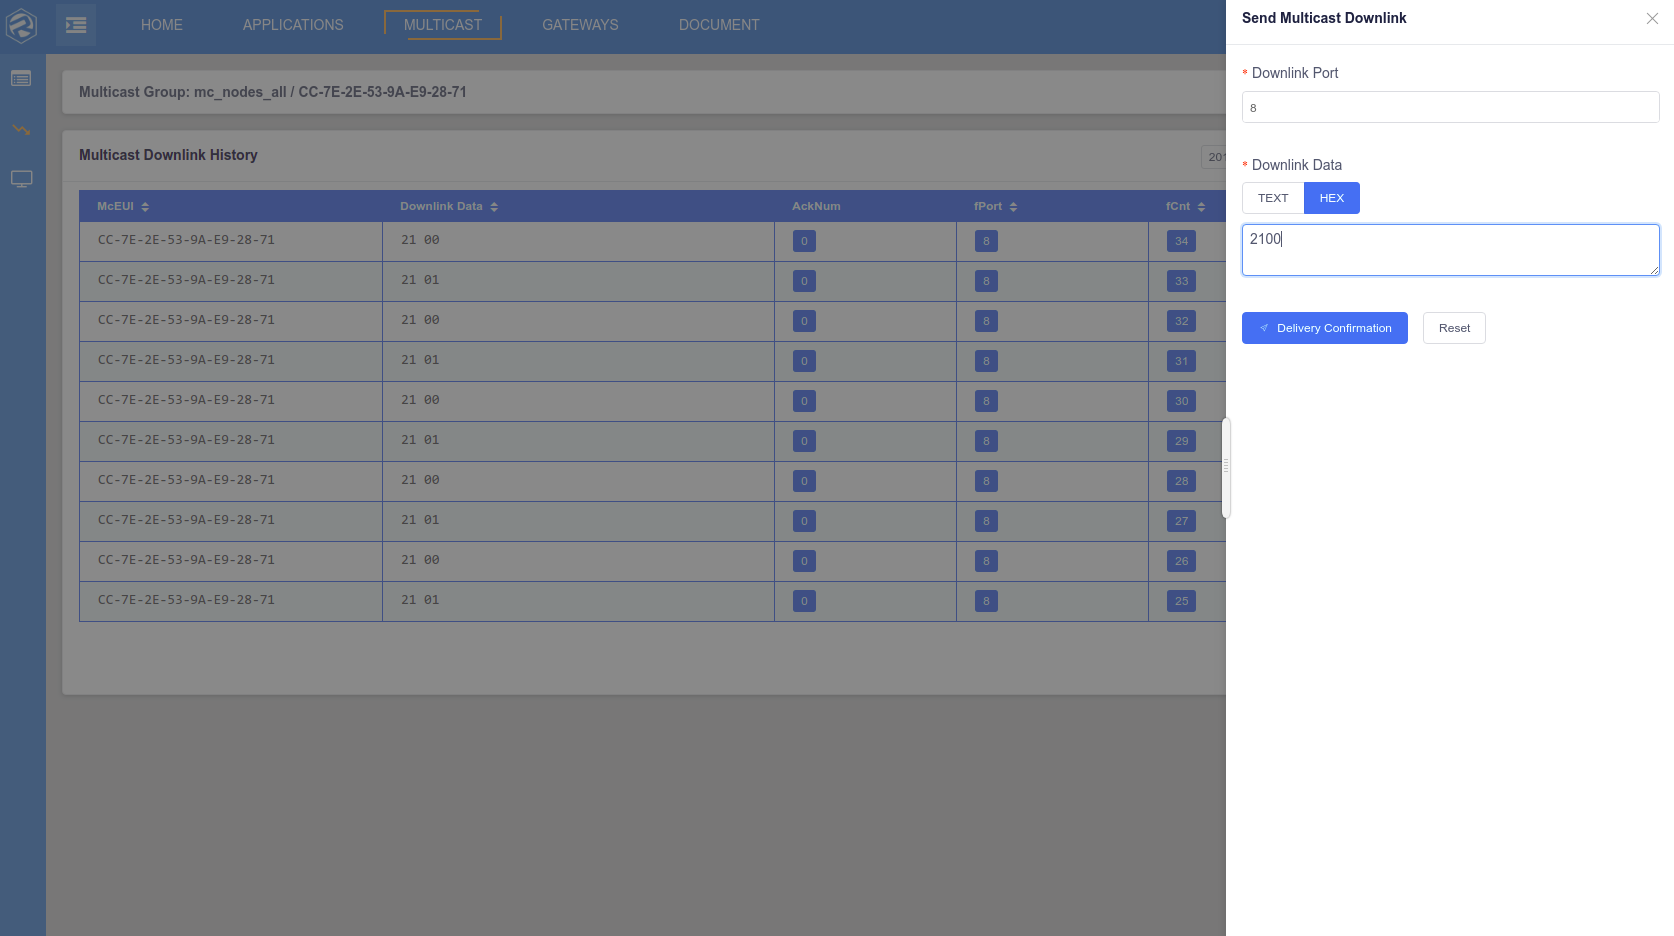
Task: Switch downlink data format to TEXT
Action: [x=1273, y=198]
